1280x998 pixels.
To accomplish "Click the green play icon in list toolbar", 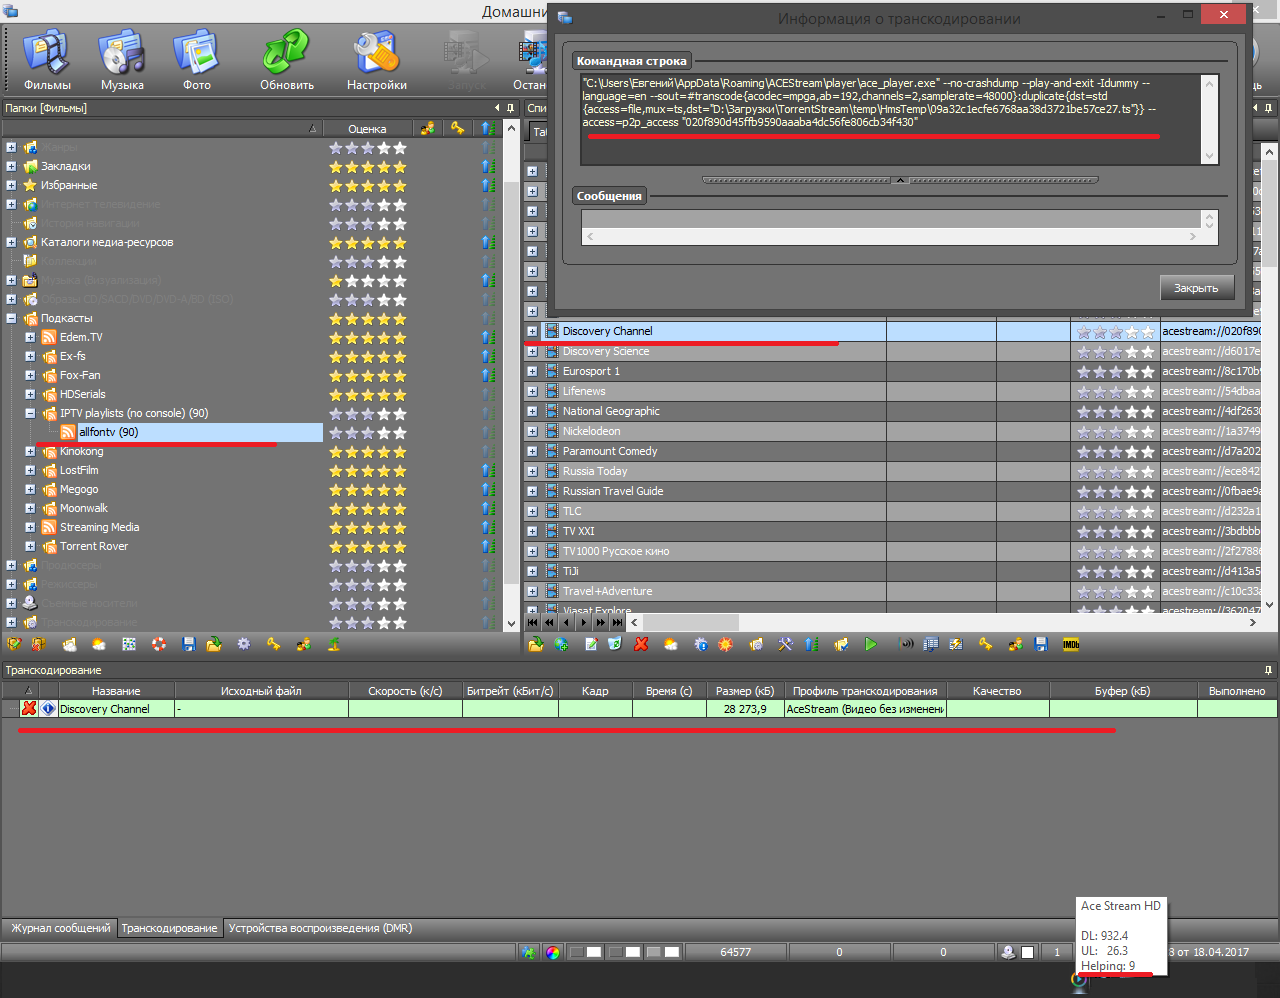I will pos(870,645).
